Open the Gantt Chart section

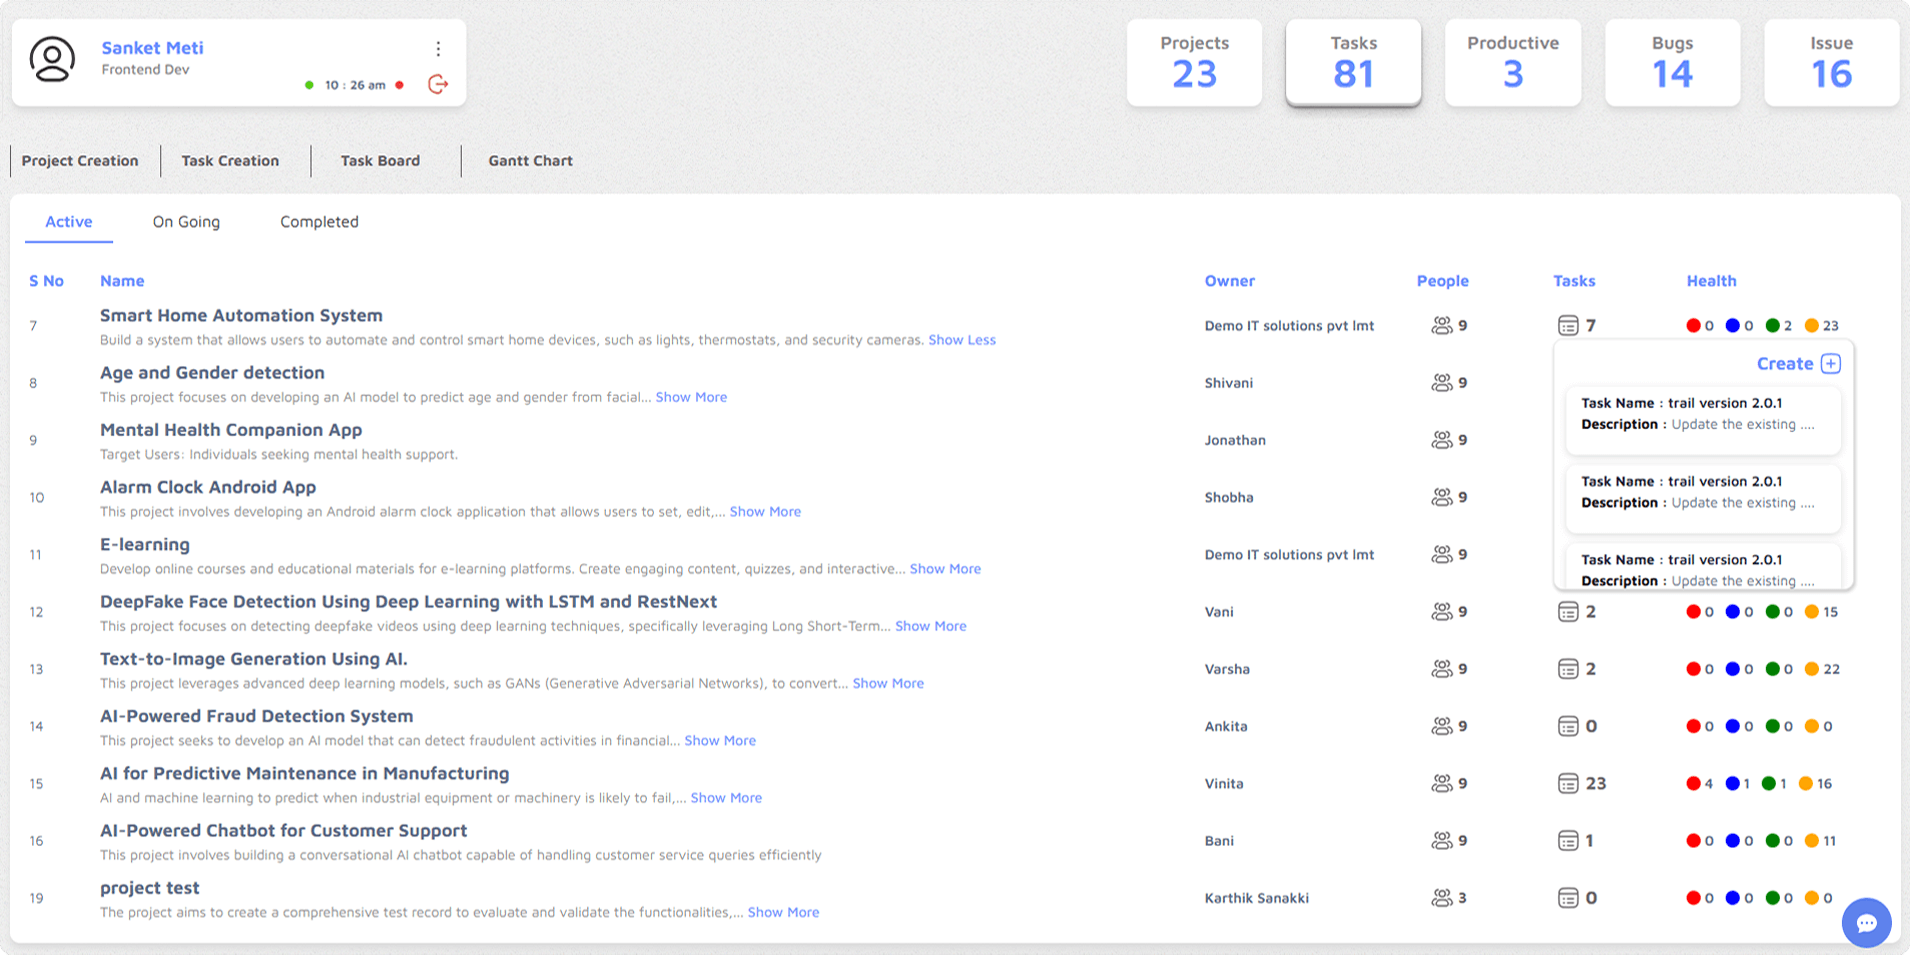pyautogui.click(x=530, y=160)
